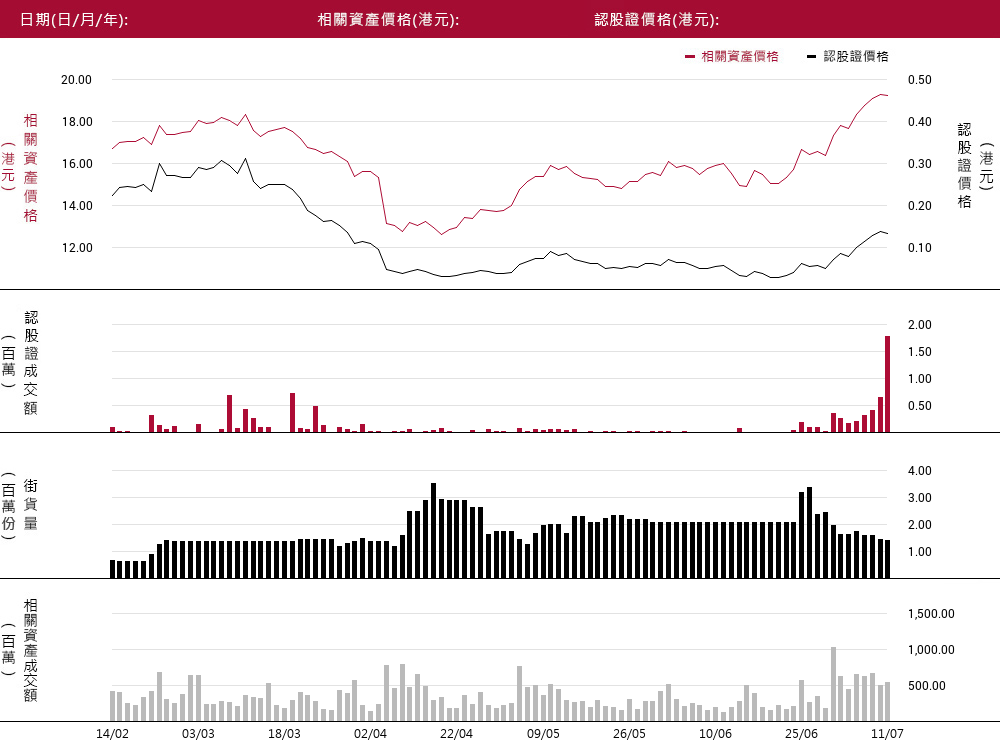
Task: Click the 09/05 date label
Action: 543,734
